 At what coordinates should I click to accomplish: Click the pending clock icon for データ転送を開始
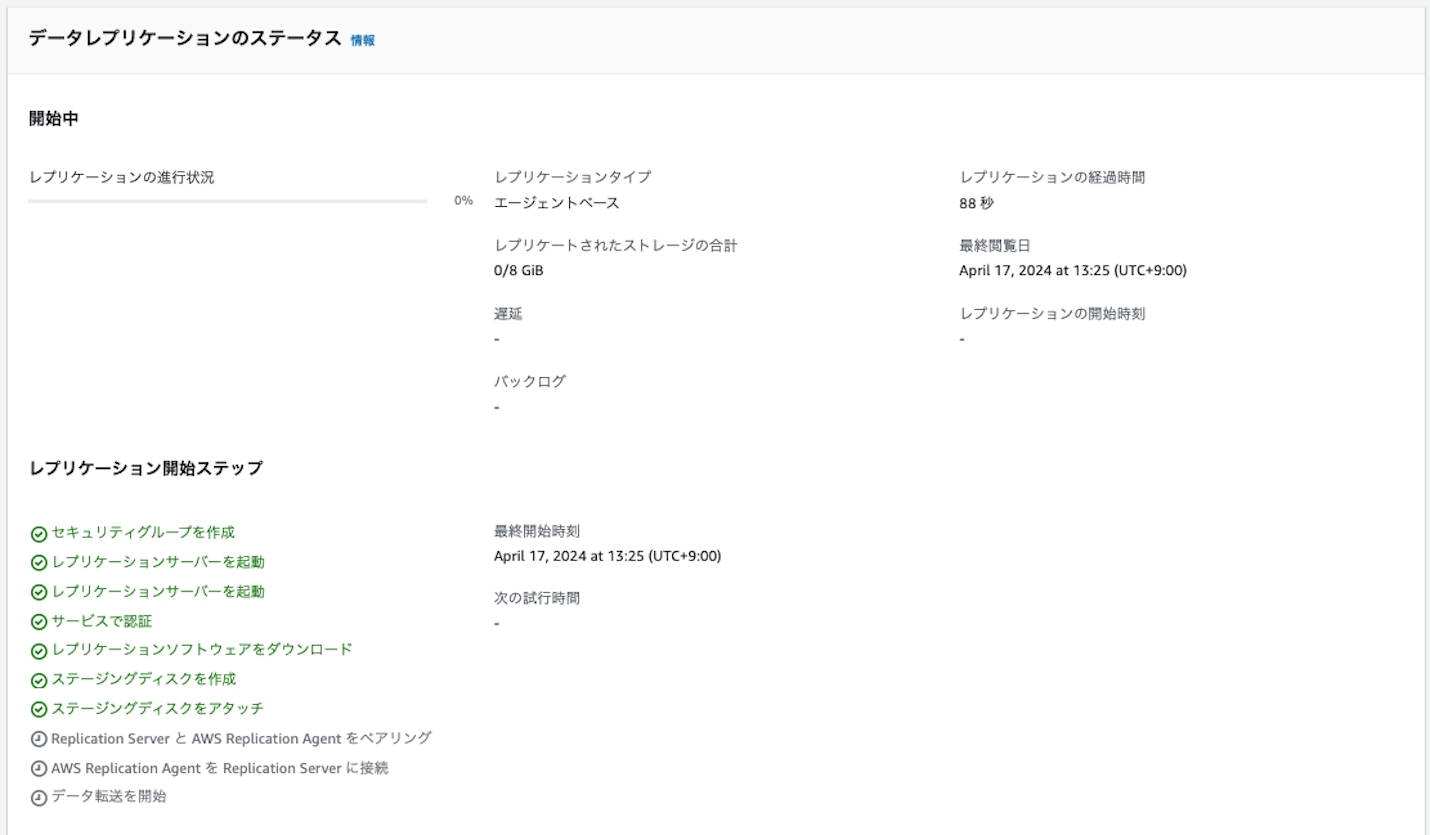39,798
